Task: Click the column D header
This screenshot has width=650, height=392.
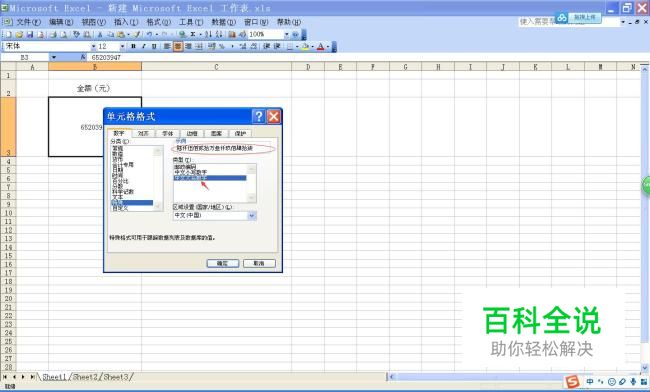Action: point(308,67)
